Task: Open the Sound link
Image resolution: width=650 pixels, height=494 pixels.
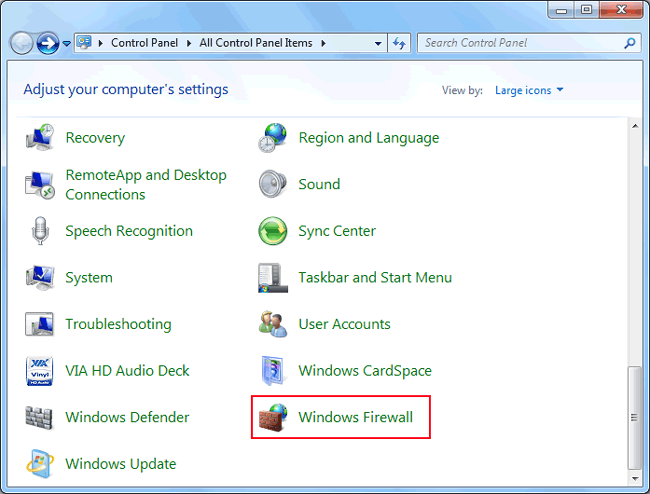Action: pos(319,184)
